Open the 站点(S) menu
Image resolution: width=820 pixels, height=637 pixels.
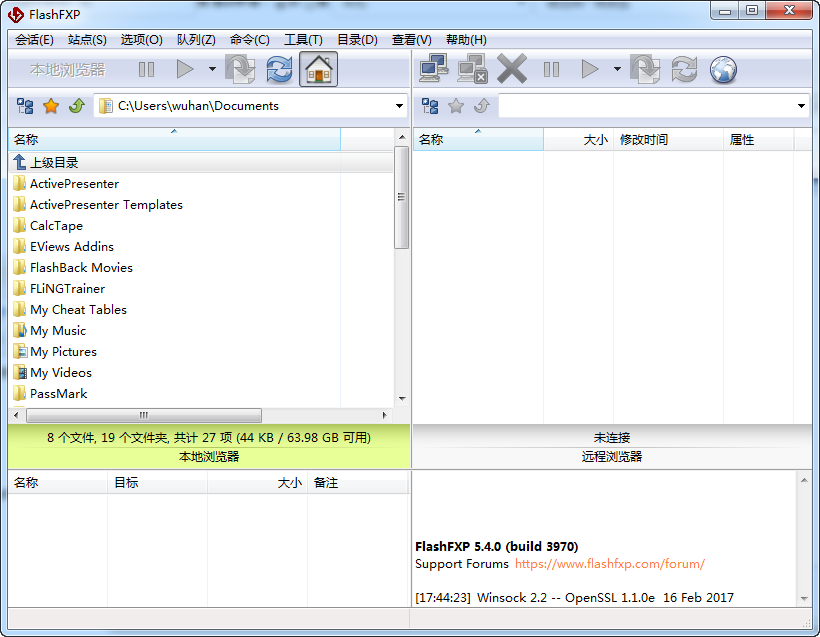[x=87, y=40]
